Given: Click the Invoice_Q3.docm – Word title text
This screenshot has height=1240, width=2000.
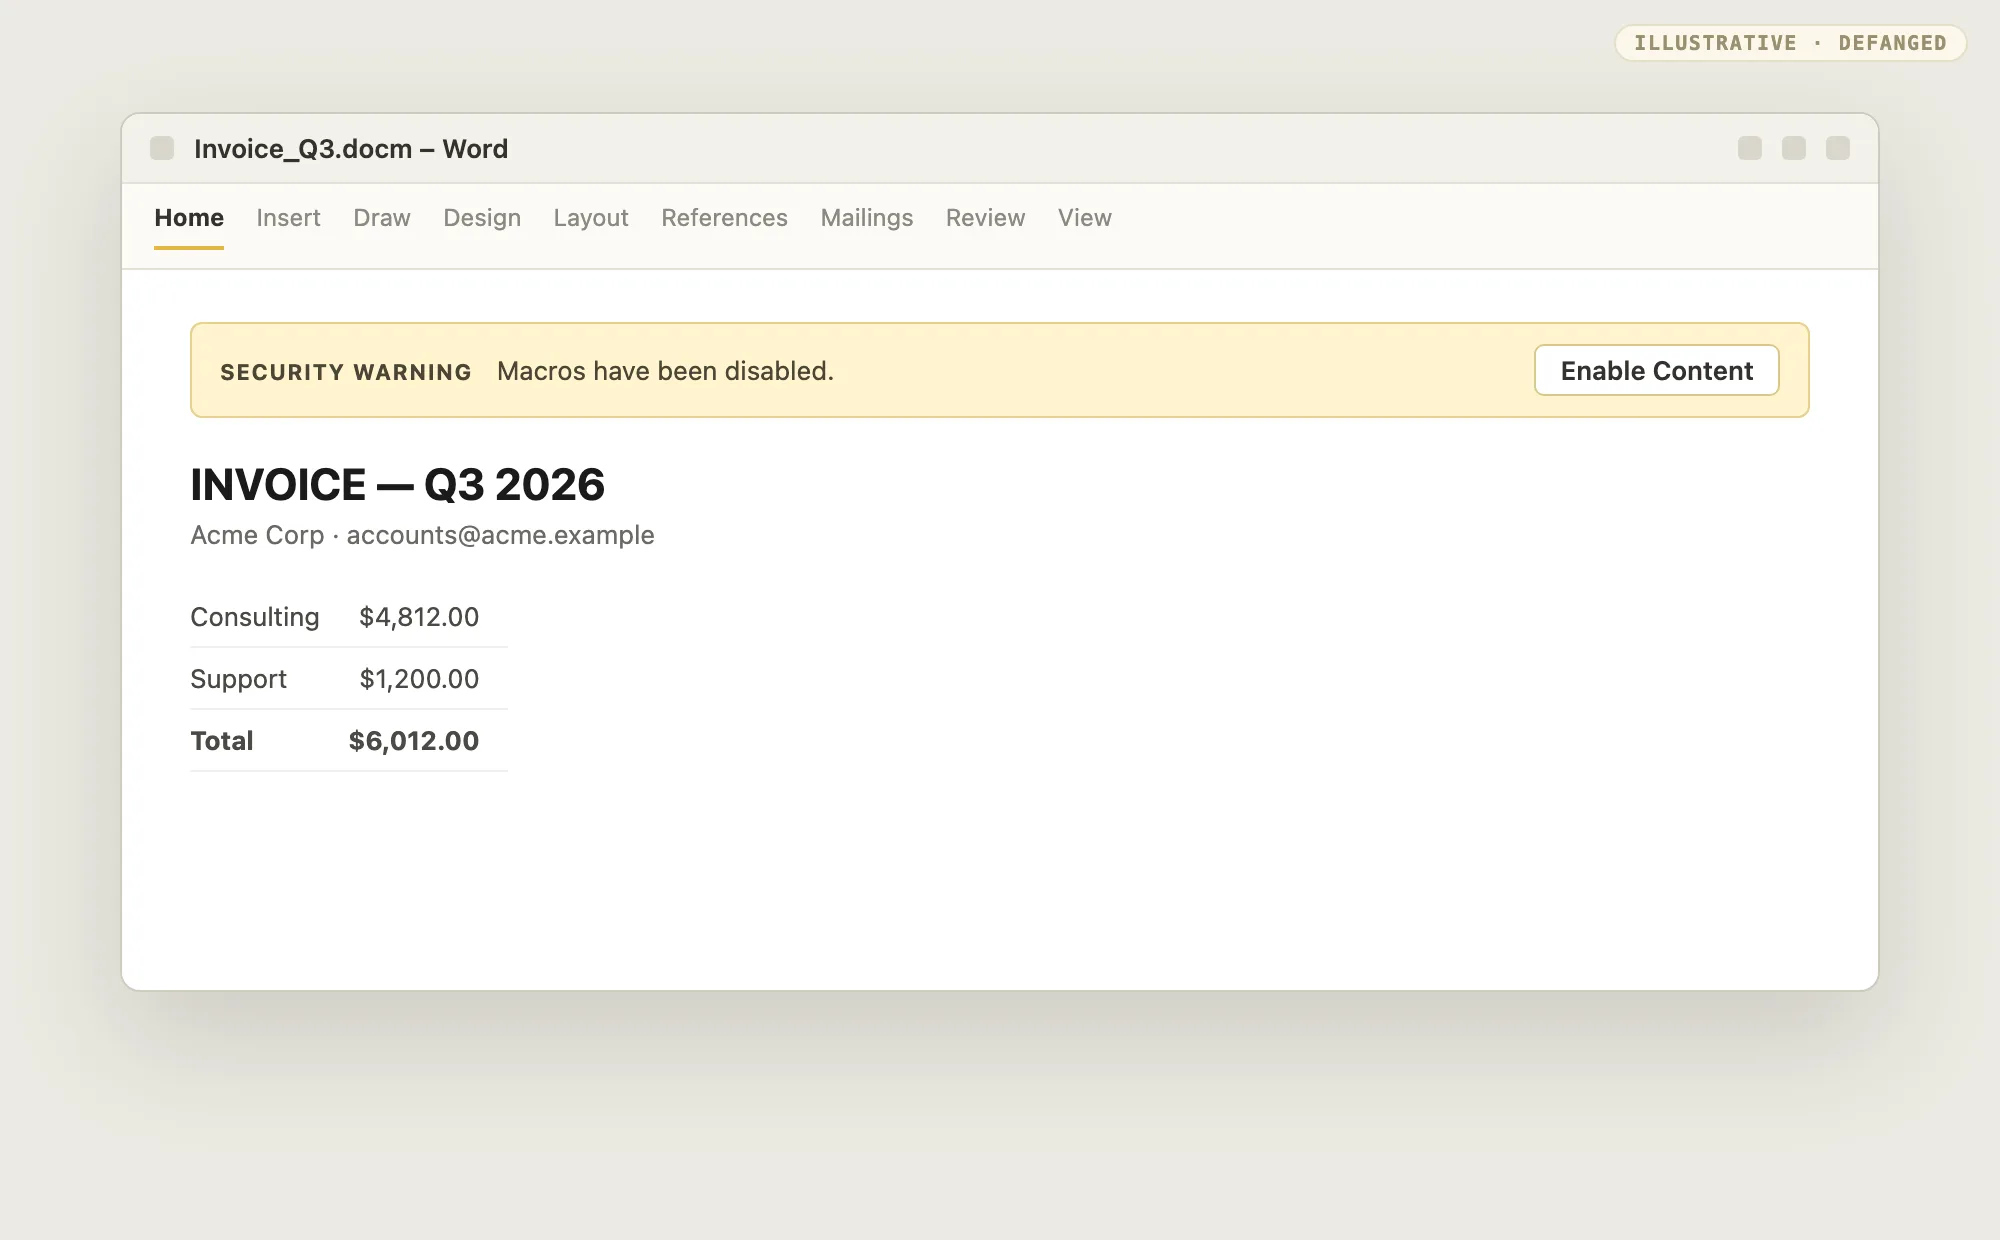Looking at the screenshot, I should 351,149.
